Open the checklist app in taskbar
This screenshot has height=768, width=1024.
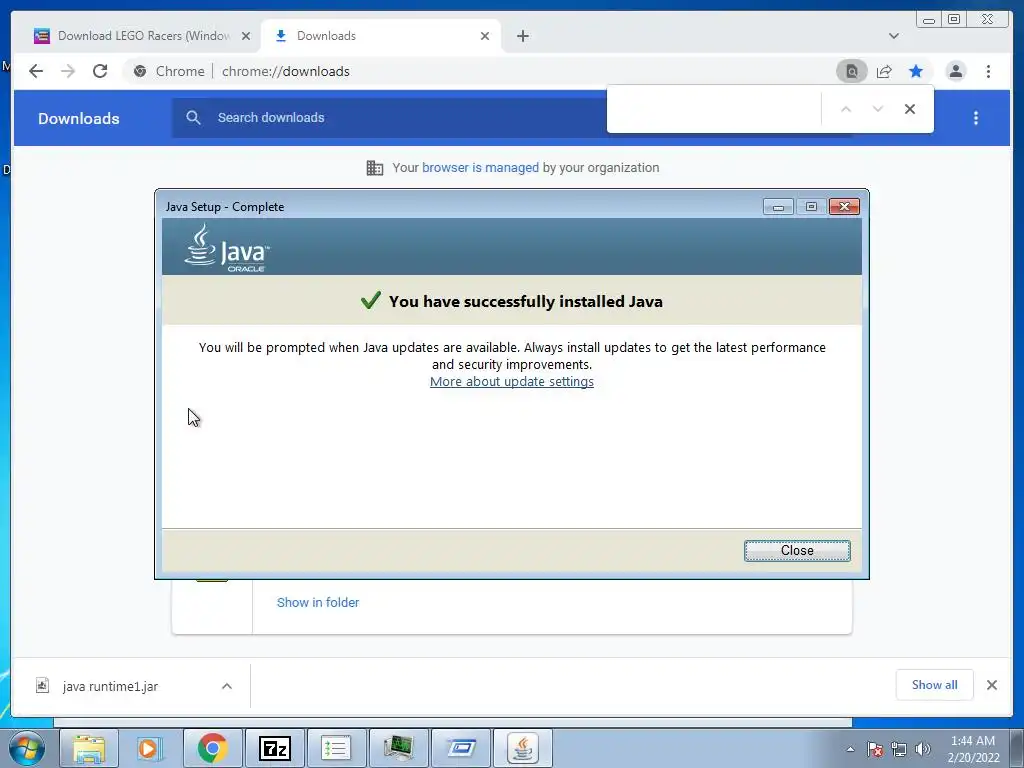(336, 748)
